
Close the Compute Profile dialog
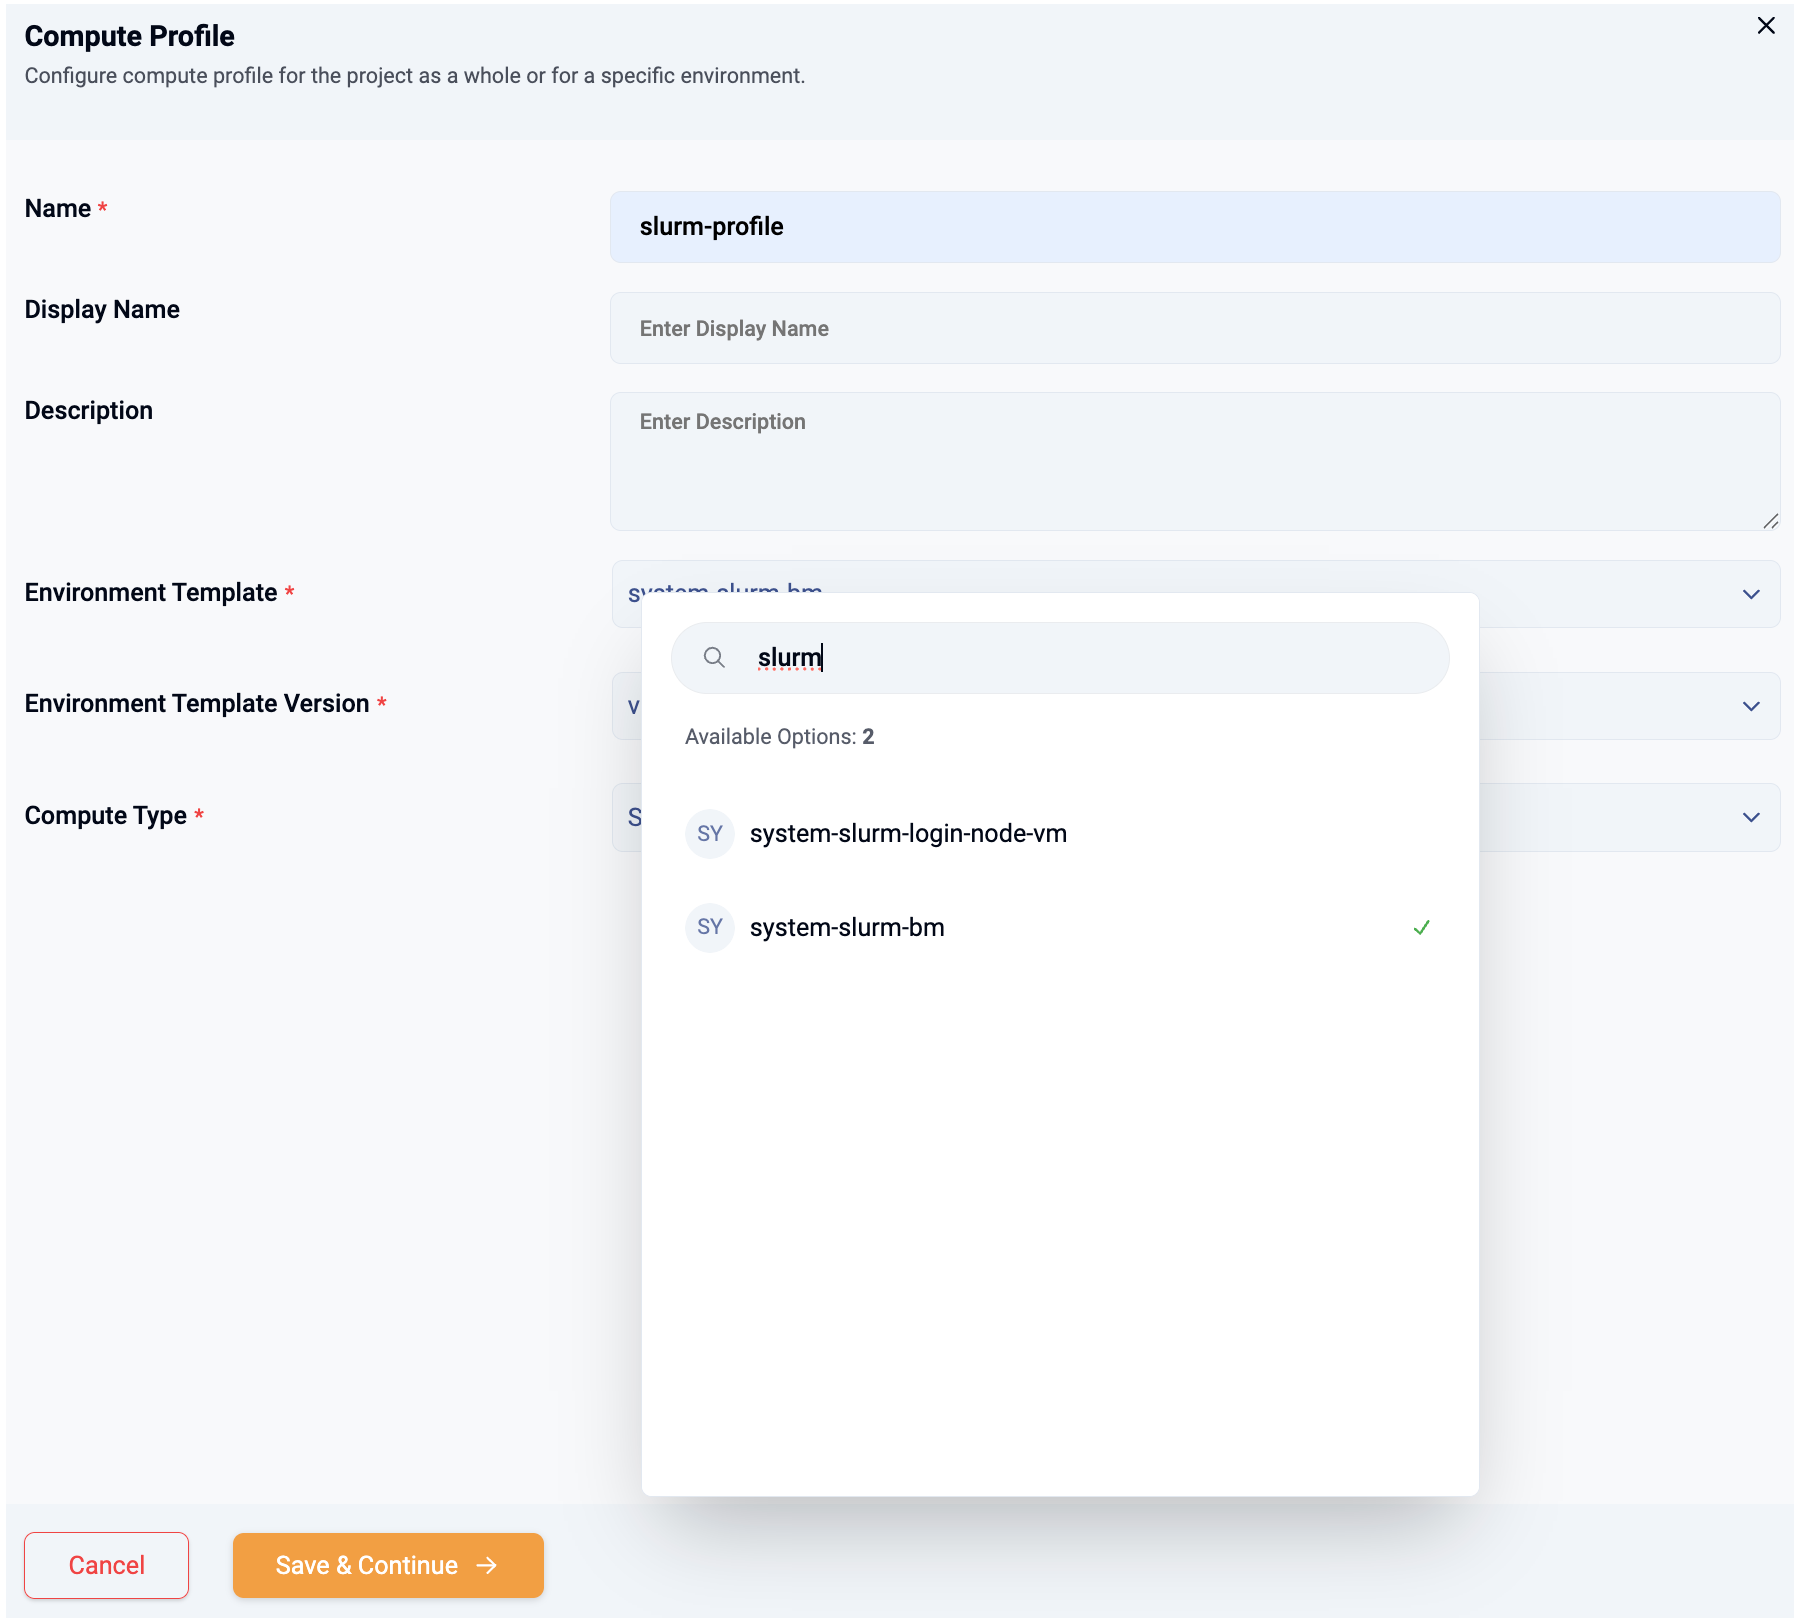pos(1766,26)
